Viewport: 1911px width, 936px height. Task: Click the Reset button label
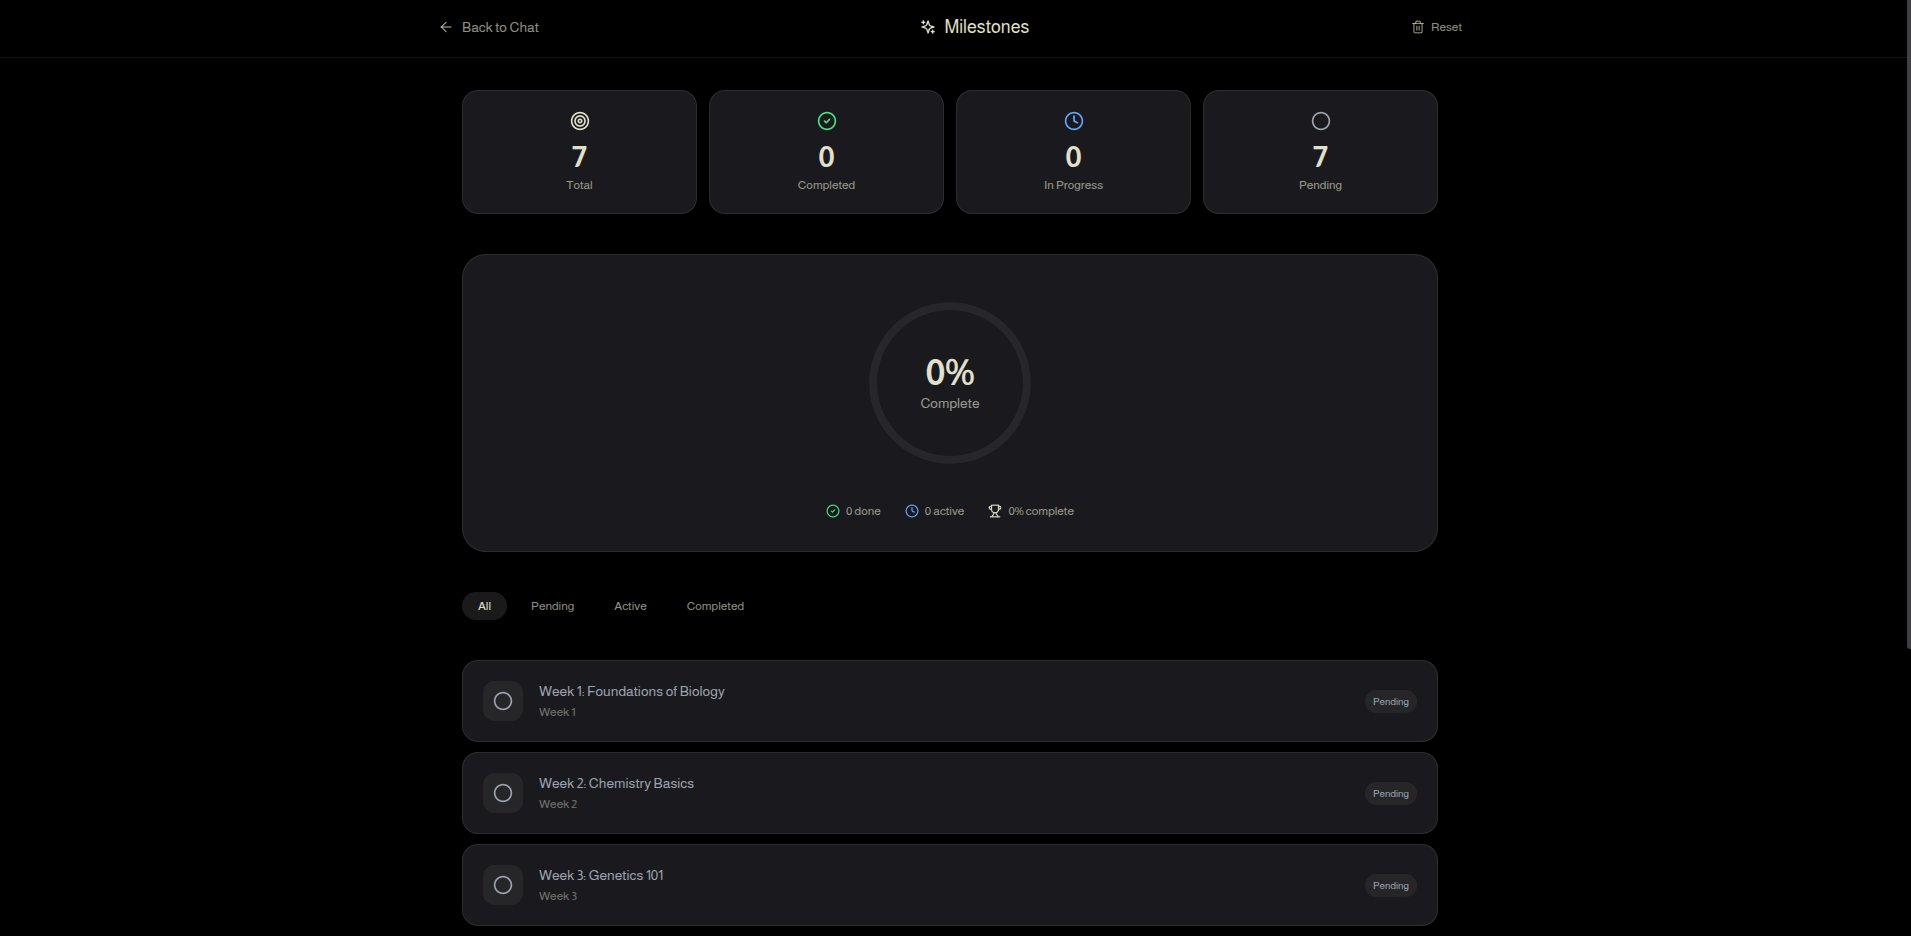(x=1446, y=27)
